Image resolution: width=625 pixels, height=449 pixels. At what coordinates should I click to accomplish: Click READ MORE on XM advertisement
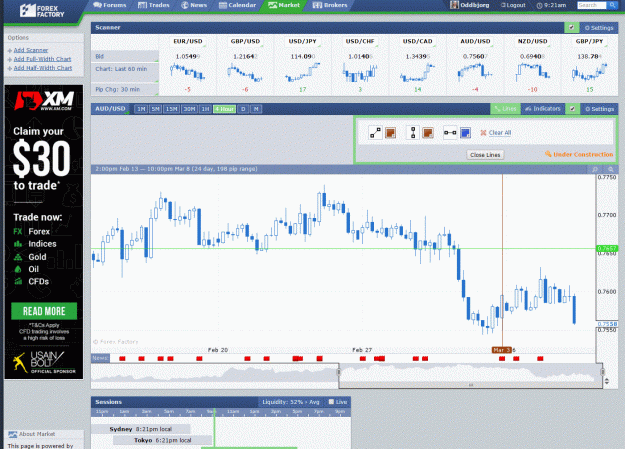tap(44, 311)
